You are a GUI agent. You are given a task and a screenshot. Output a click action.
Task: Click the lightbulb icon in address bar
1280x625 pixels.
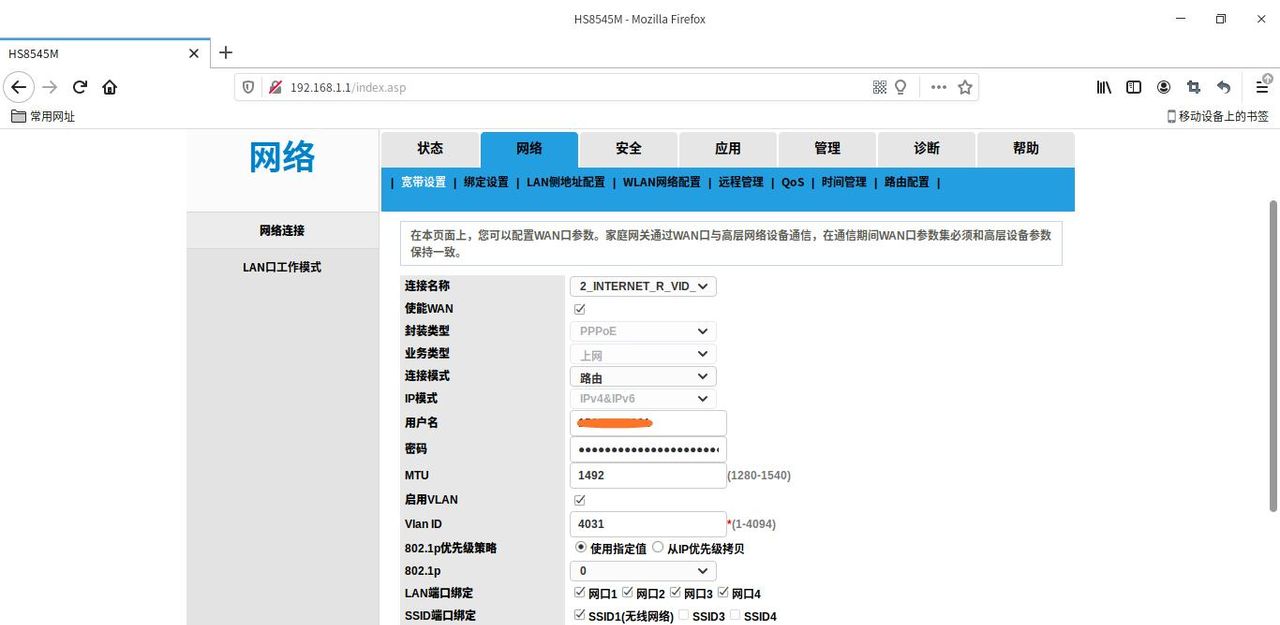pos(900,87)
